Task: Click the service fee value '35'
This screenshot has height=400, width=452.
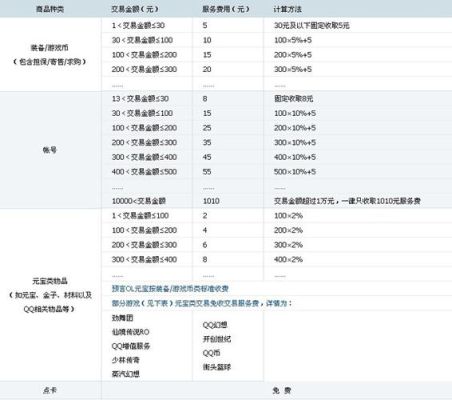Action: coord(207,143)
